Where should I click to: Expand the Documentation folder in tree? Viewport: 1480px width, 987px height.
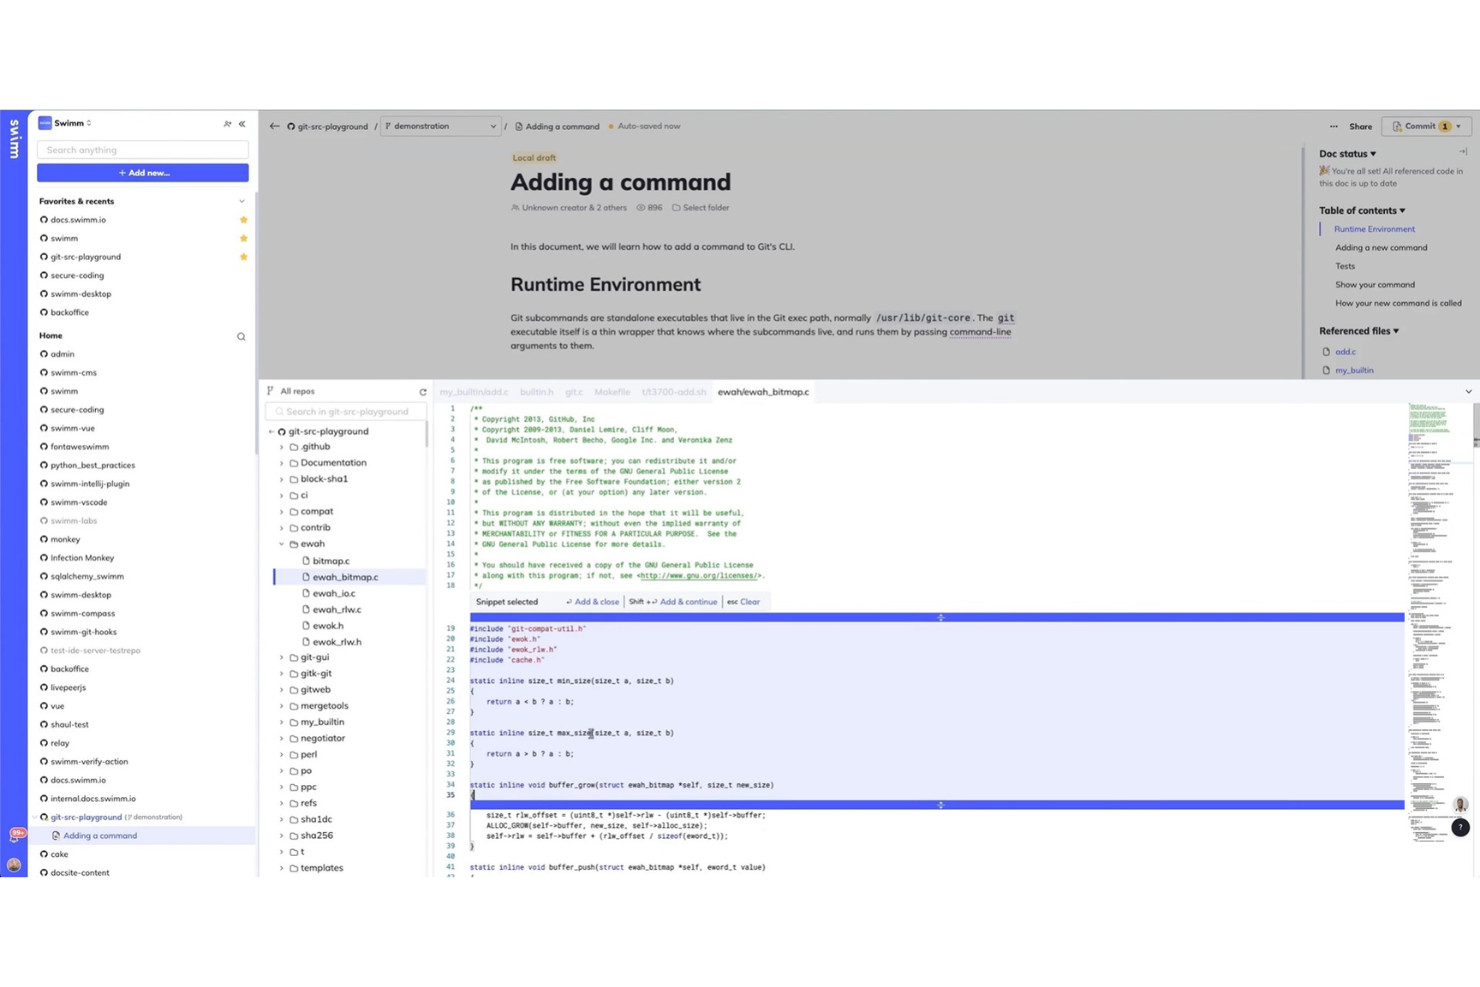pyautogui.click(x=282, y=463)
